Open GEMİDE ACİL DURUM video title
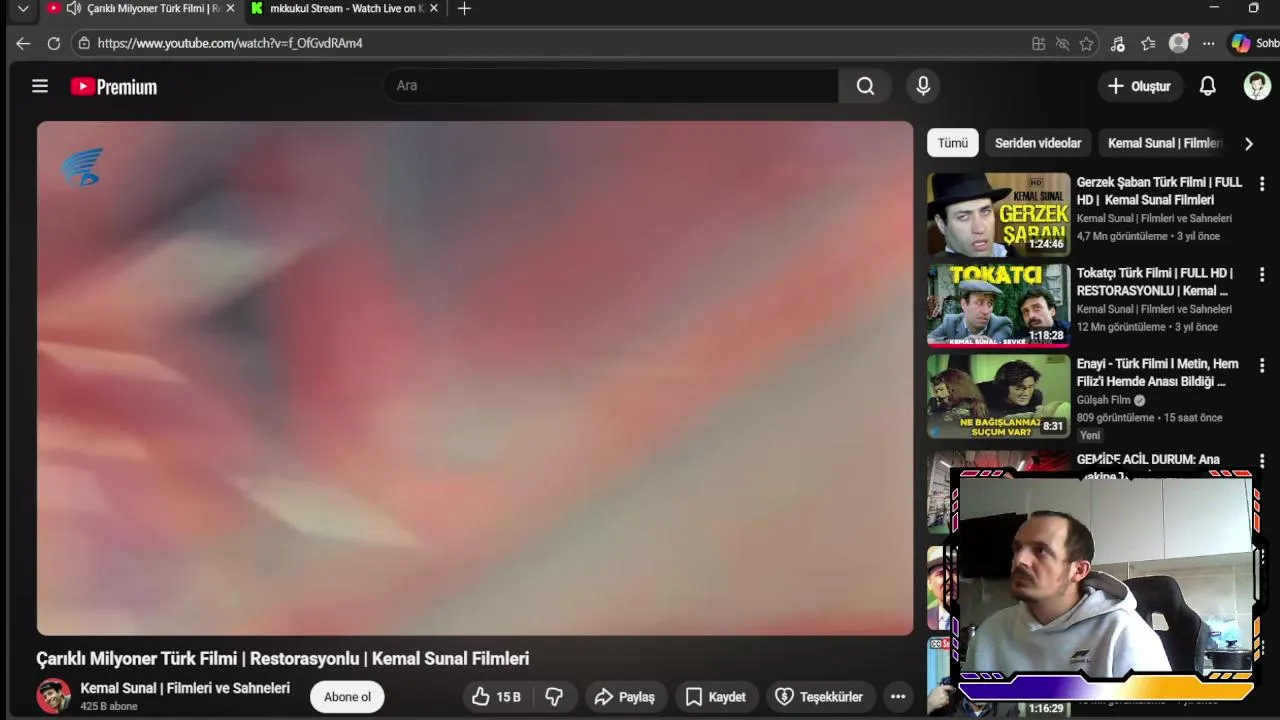Image resolution: width=1280 pixels, height=720 pixels. coord(1148,460)
